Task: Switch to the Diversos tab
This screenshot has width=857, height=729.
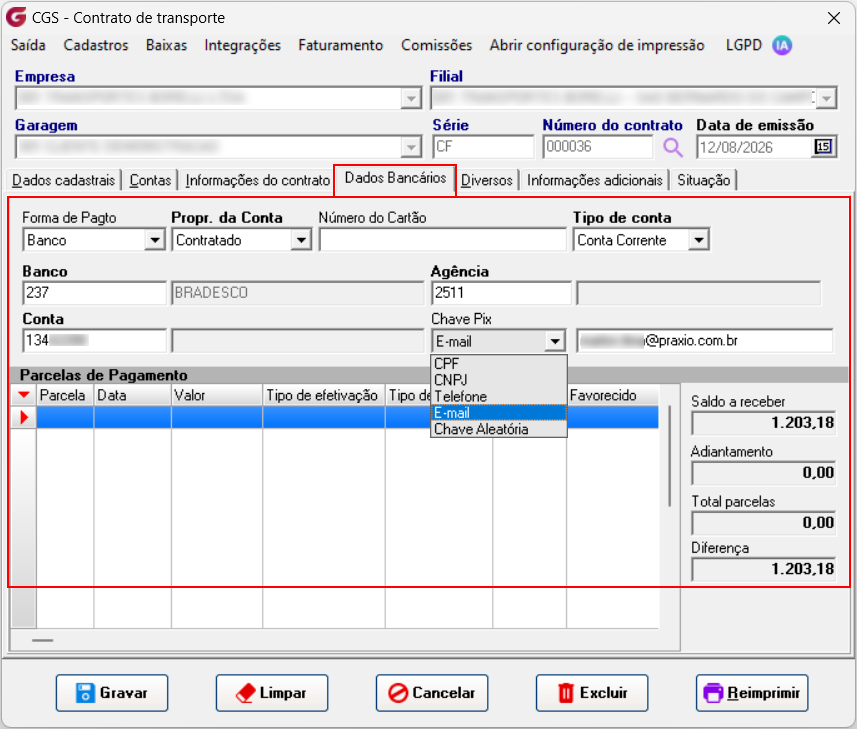Action: (486, 180)
